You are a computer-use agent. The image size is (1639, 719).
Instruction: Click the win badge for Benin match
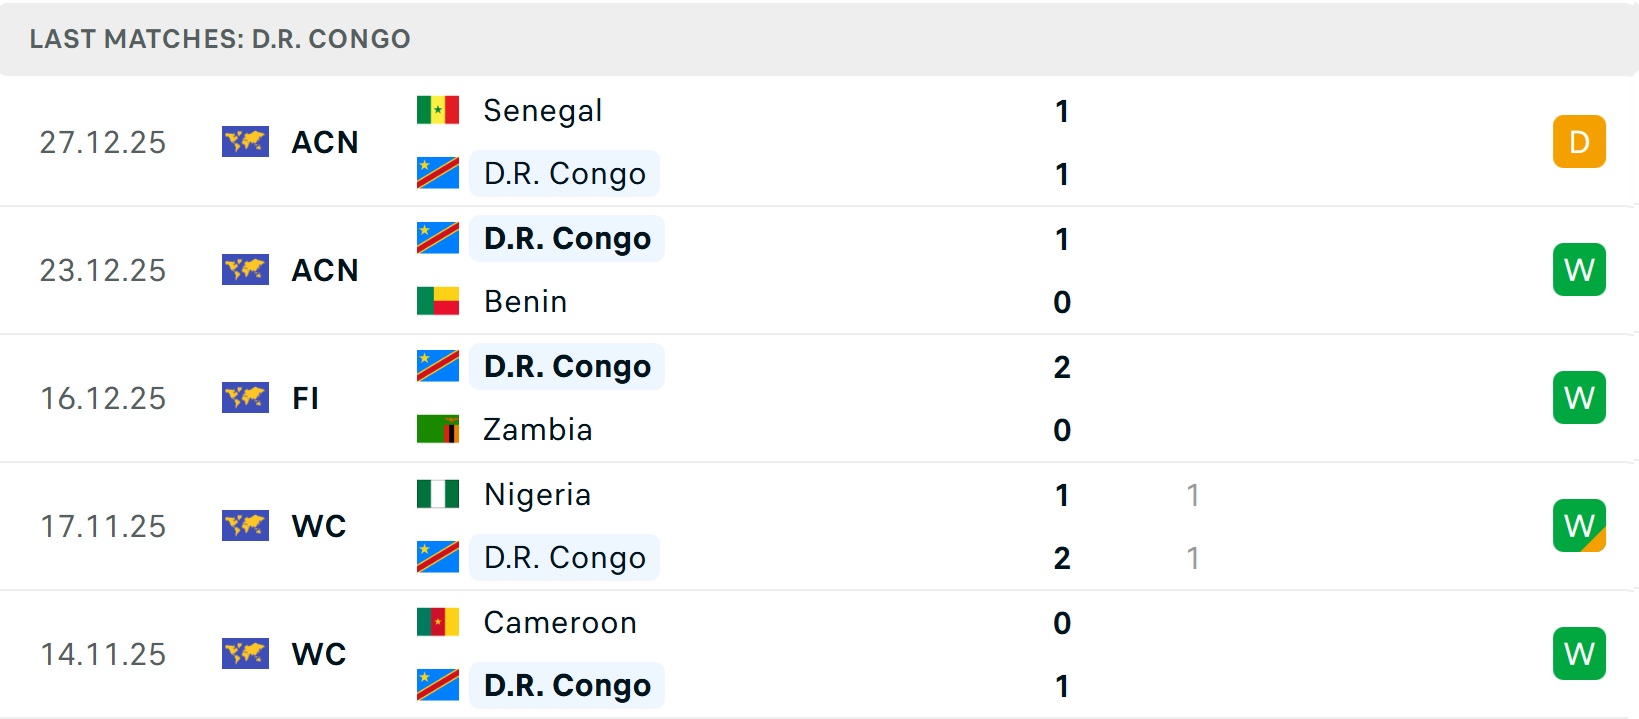[1579, 270]
